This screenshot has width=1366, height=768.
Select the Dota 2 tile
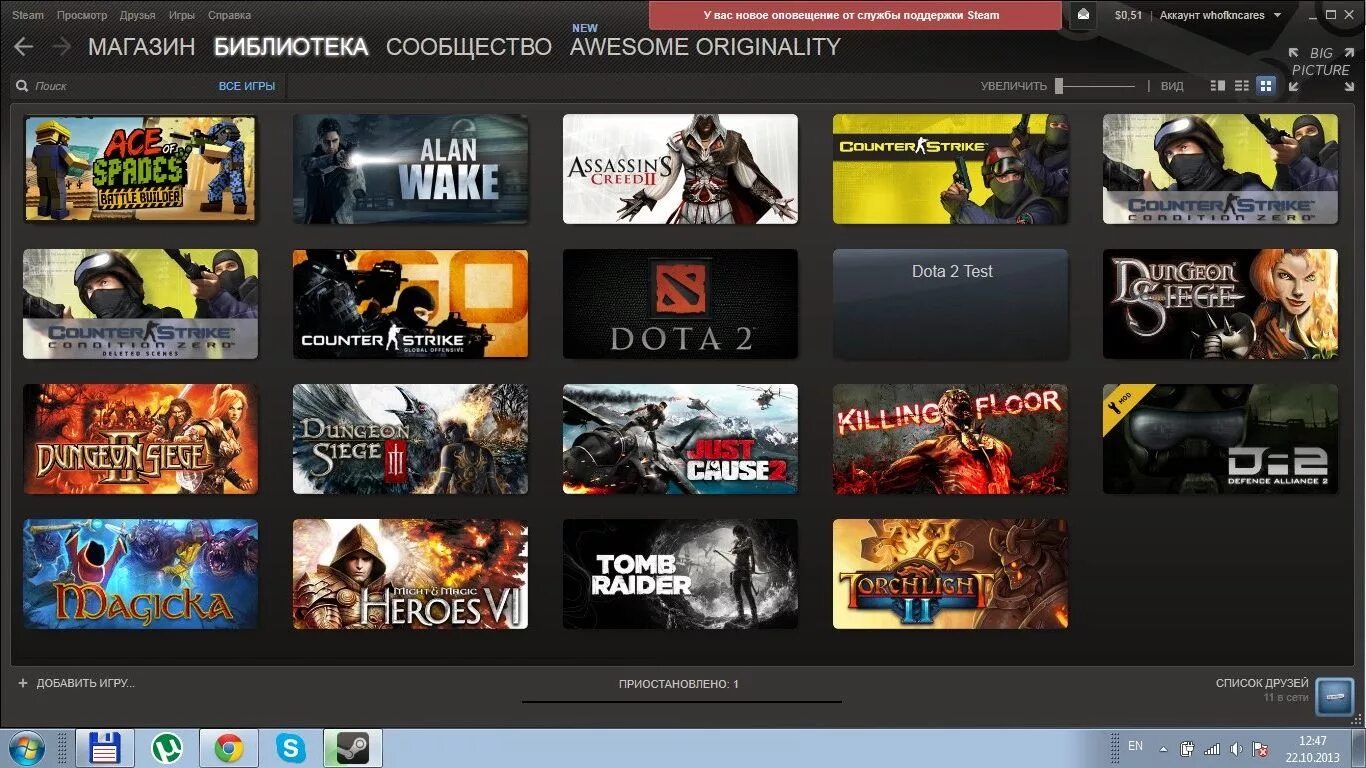pos(680,304)
